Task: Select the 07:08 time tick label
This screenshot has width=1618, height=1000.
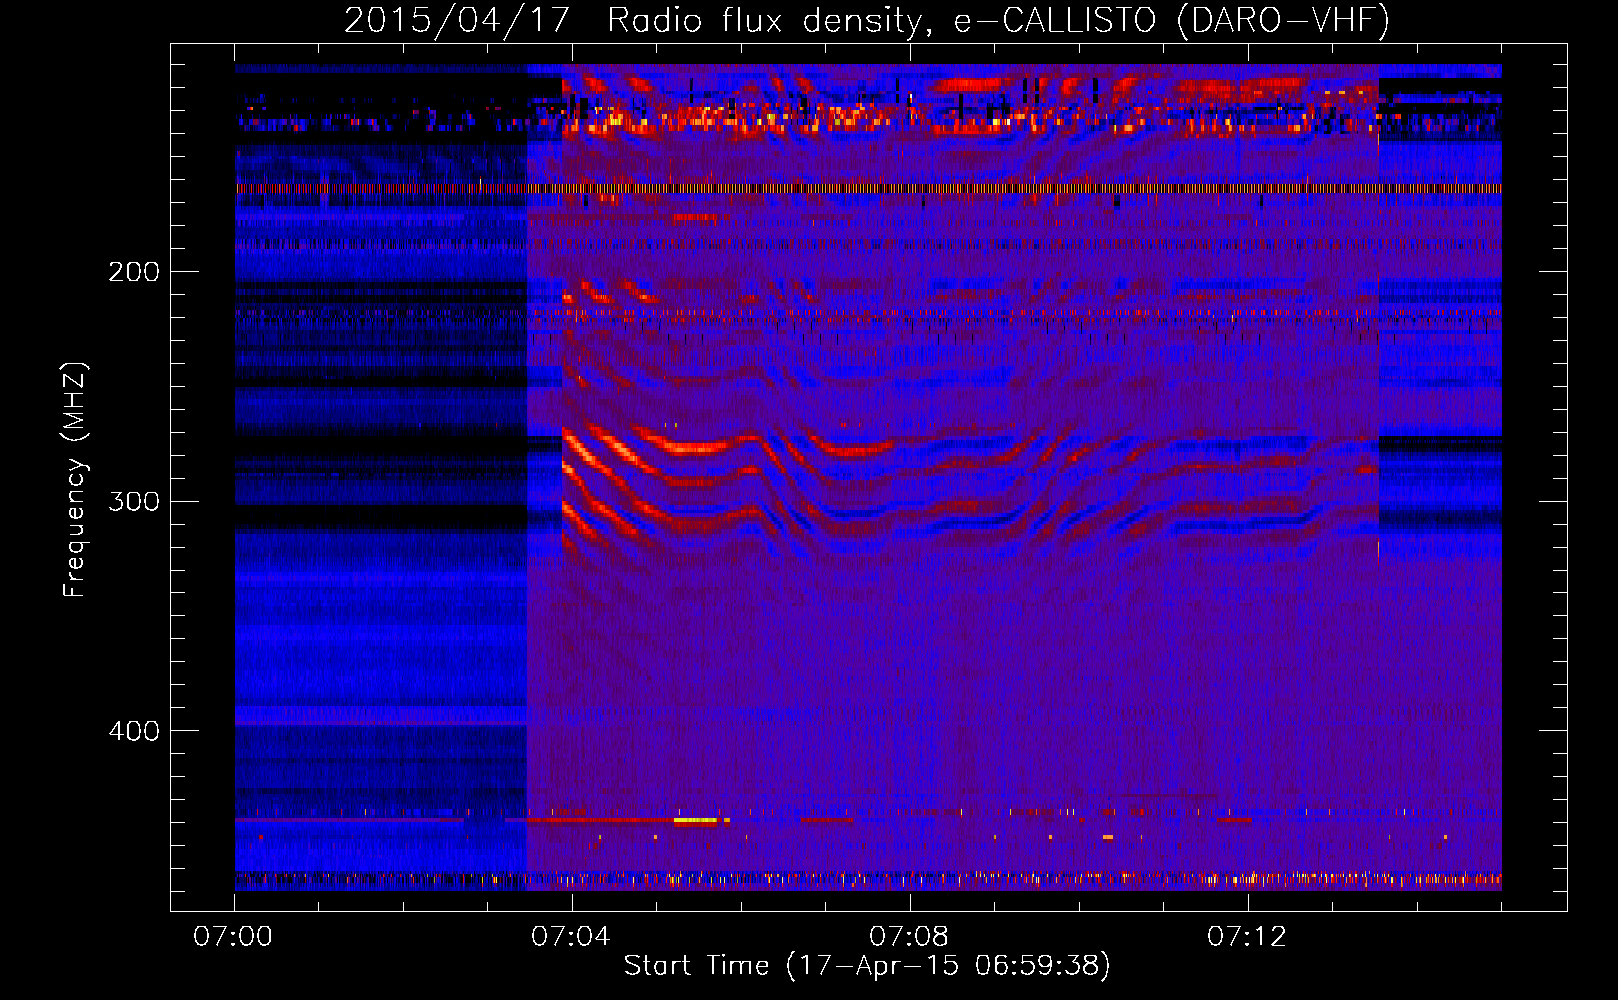Action: [909, 936]
